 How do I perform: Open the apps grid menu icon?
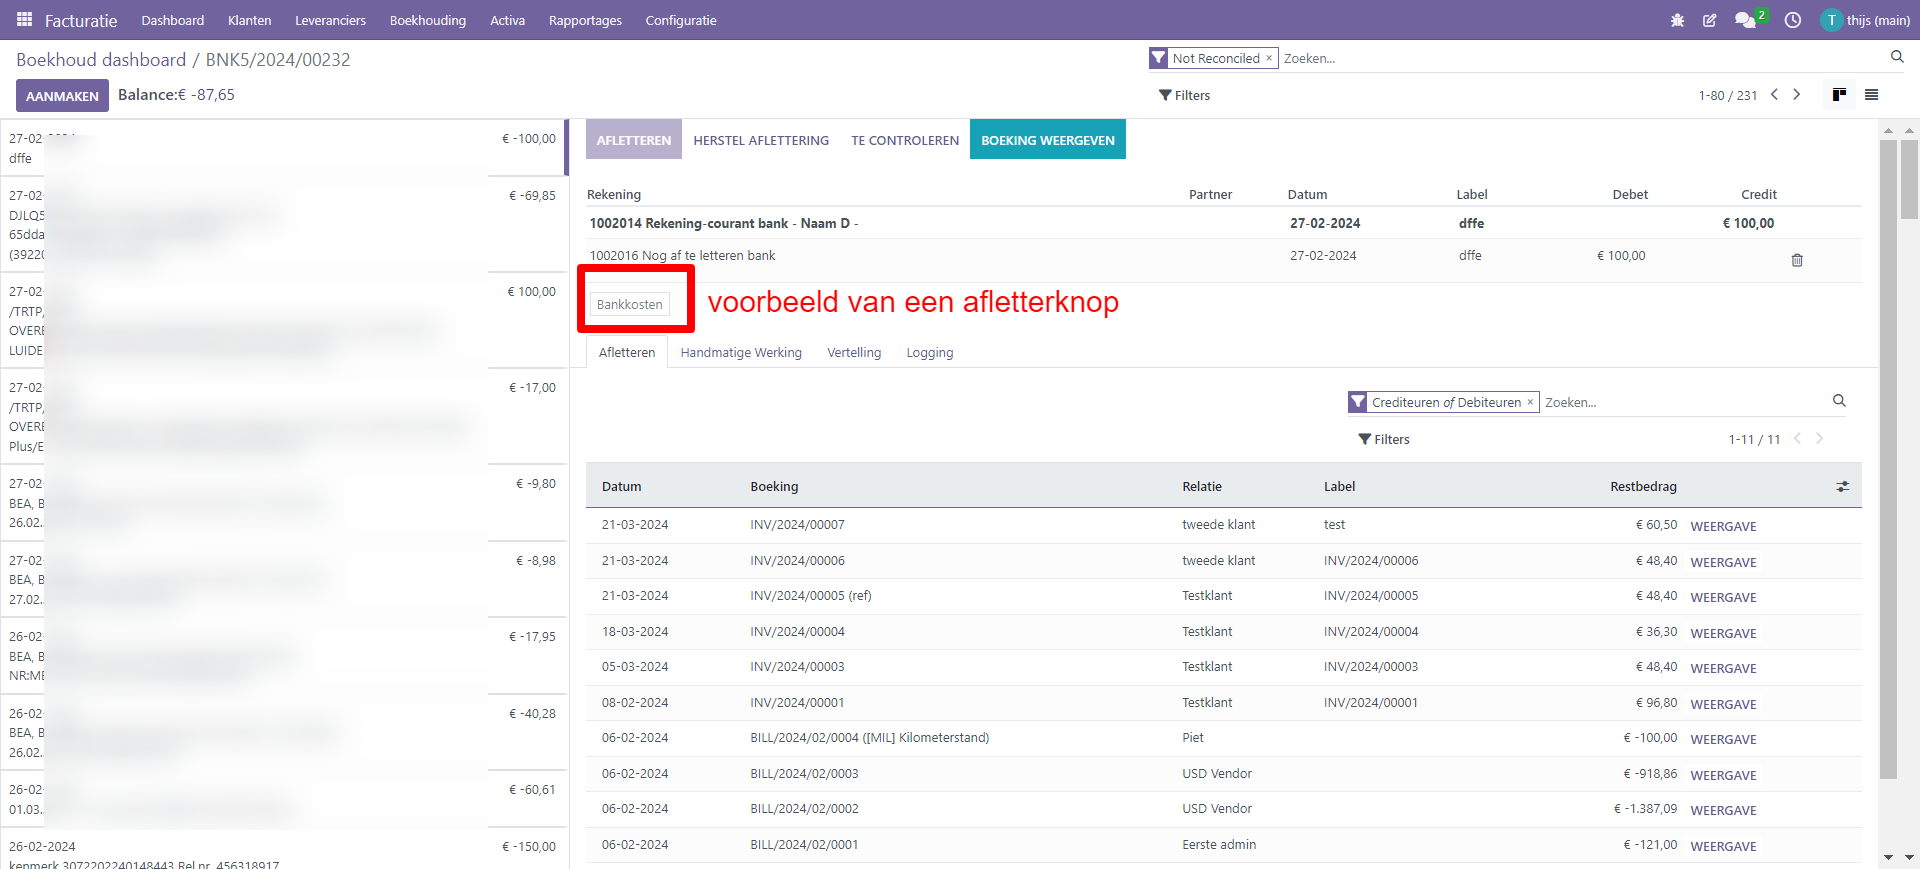[24, 20]
